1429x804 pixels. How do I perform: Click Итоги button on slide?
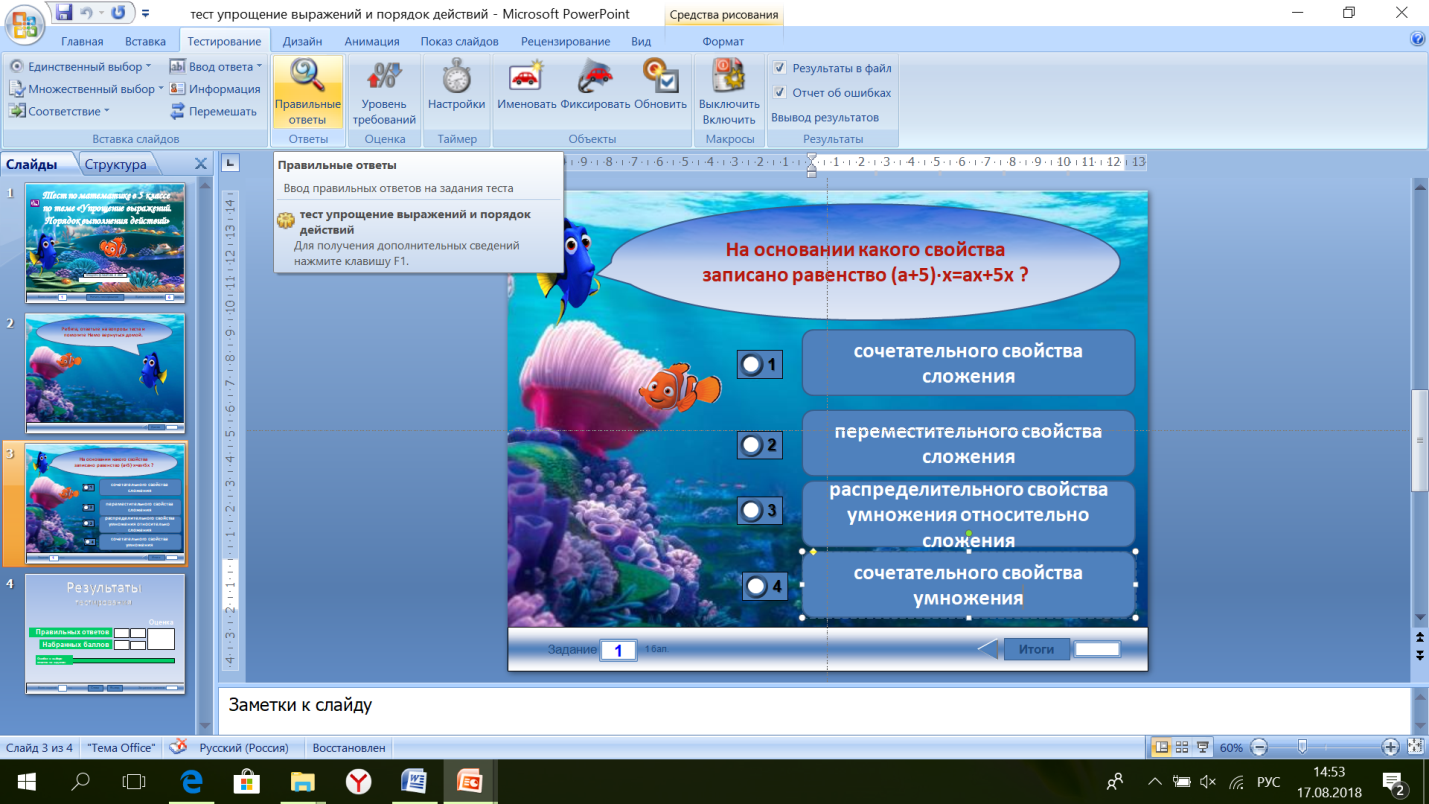(x=1036, y=649)
